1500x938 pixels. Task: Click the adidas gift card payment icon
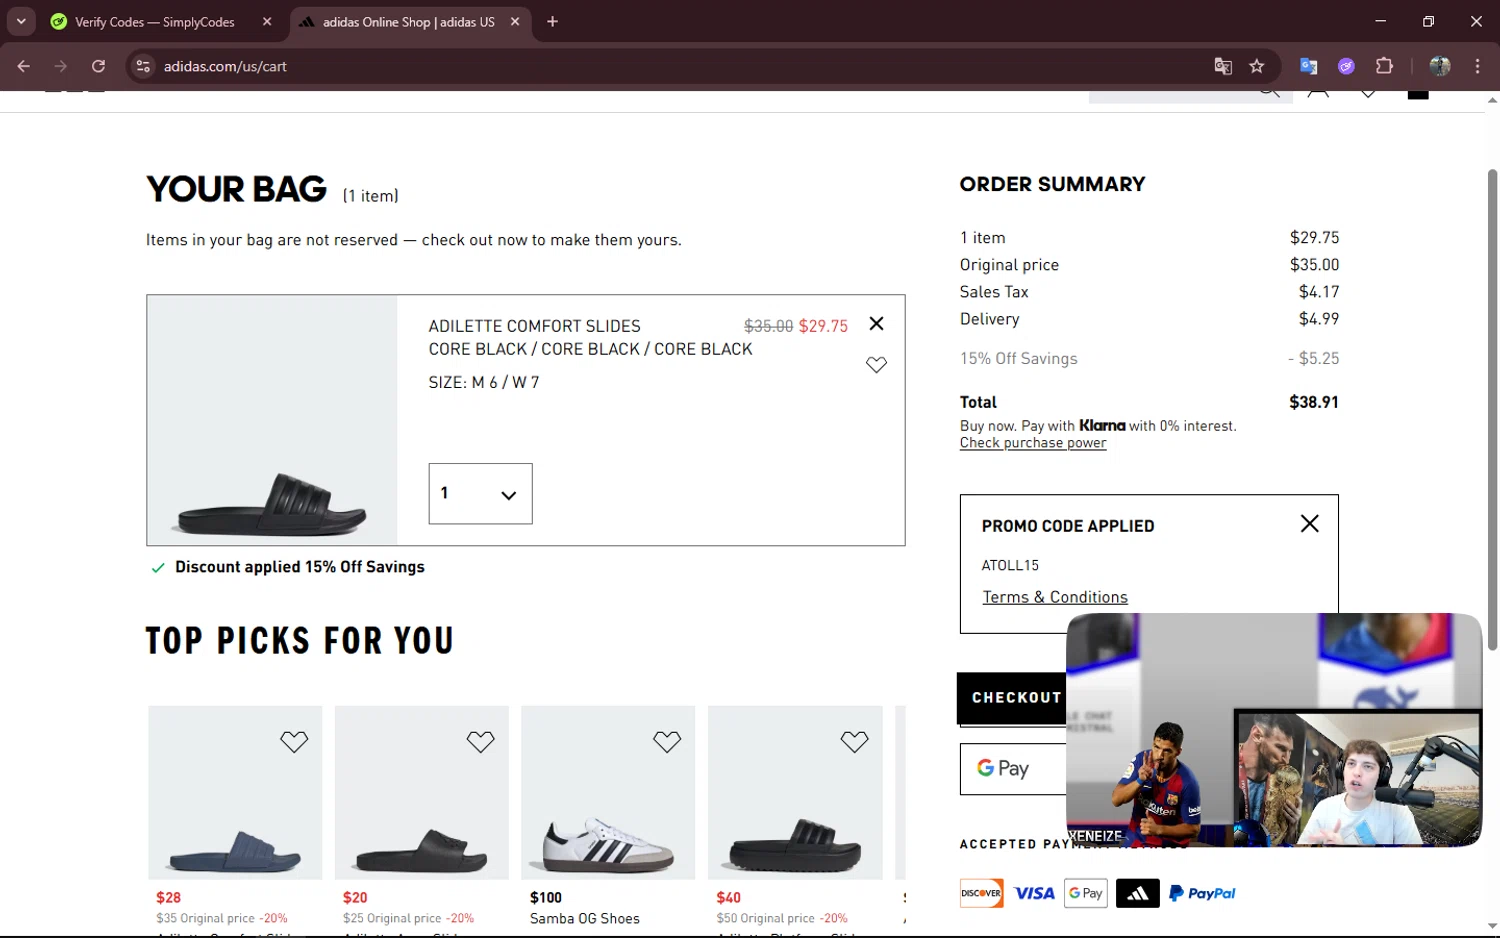click(1137, 893)
